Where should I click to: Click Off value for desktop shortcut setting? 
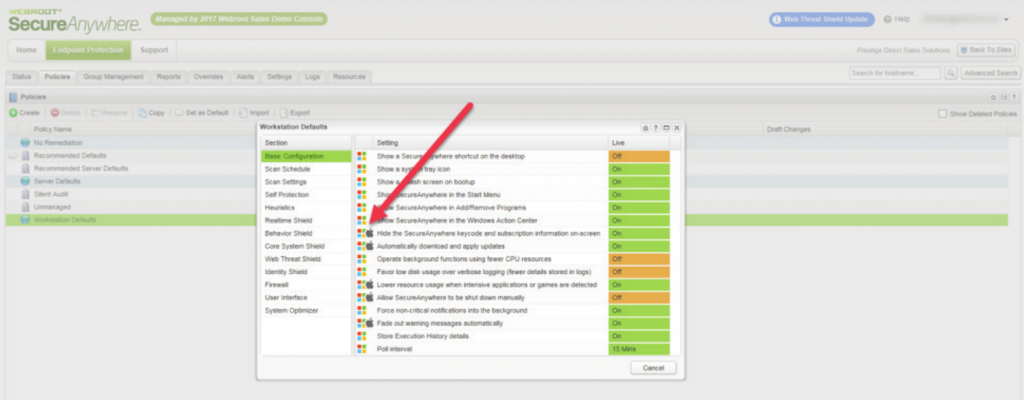pos(639,157)
